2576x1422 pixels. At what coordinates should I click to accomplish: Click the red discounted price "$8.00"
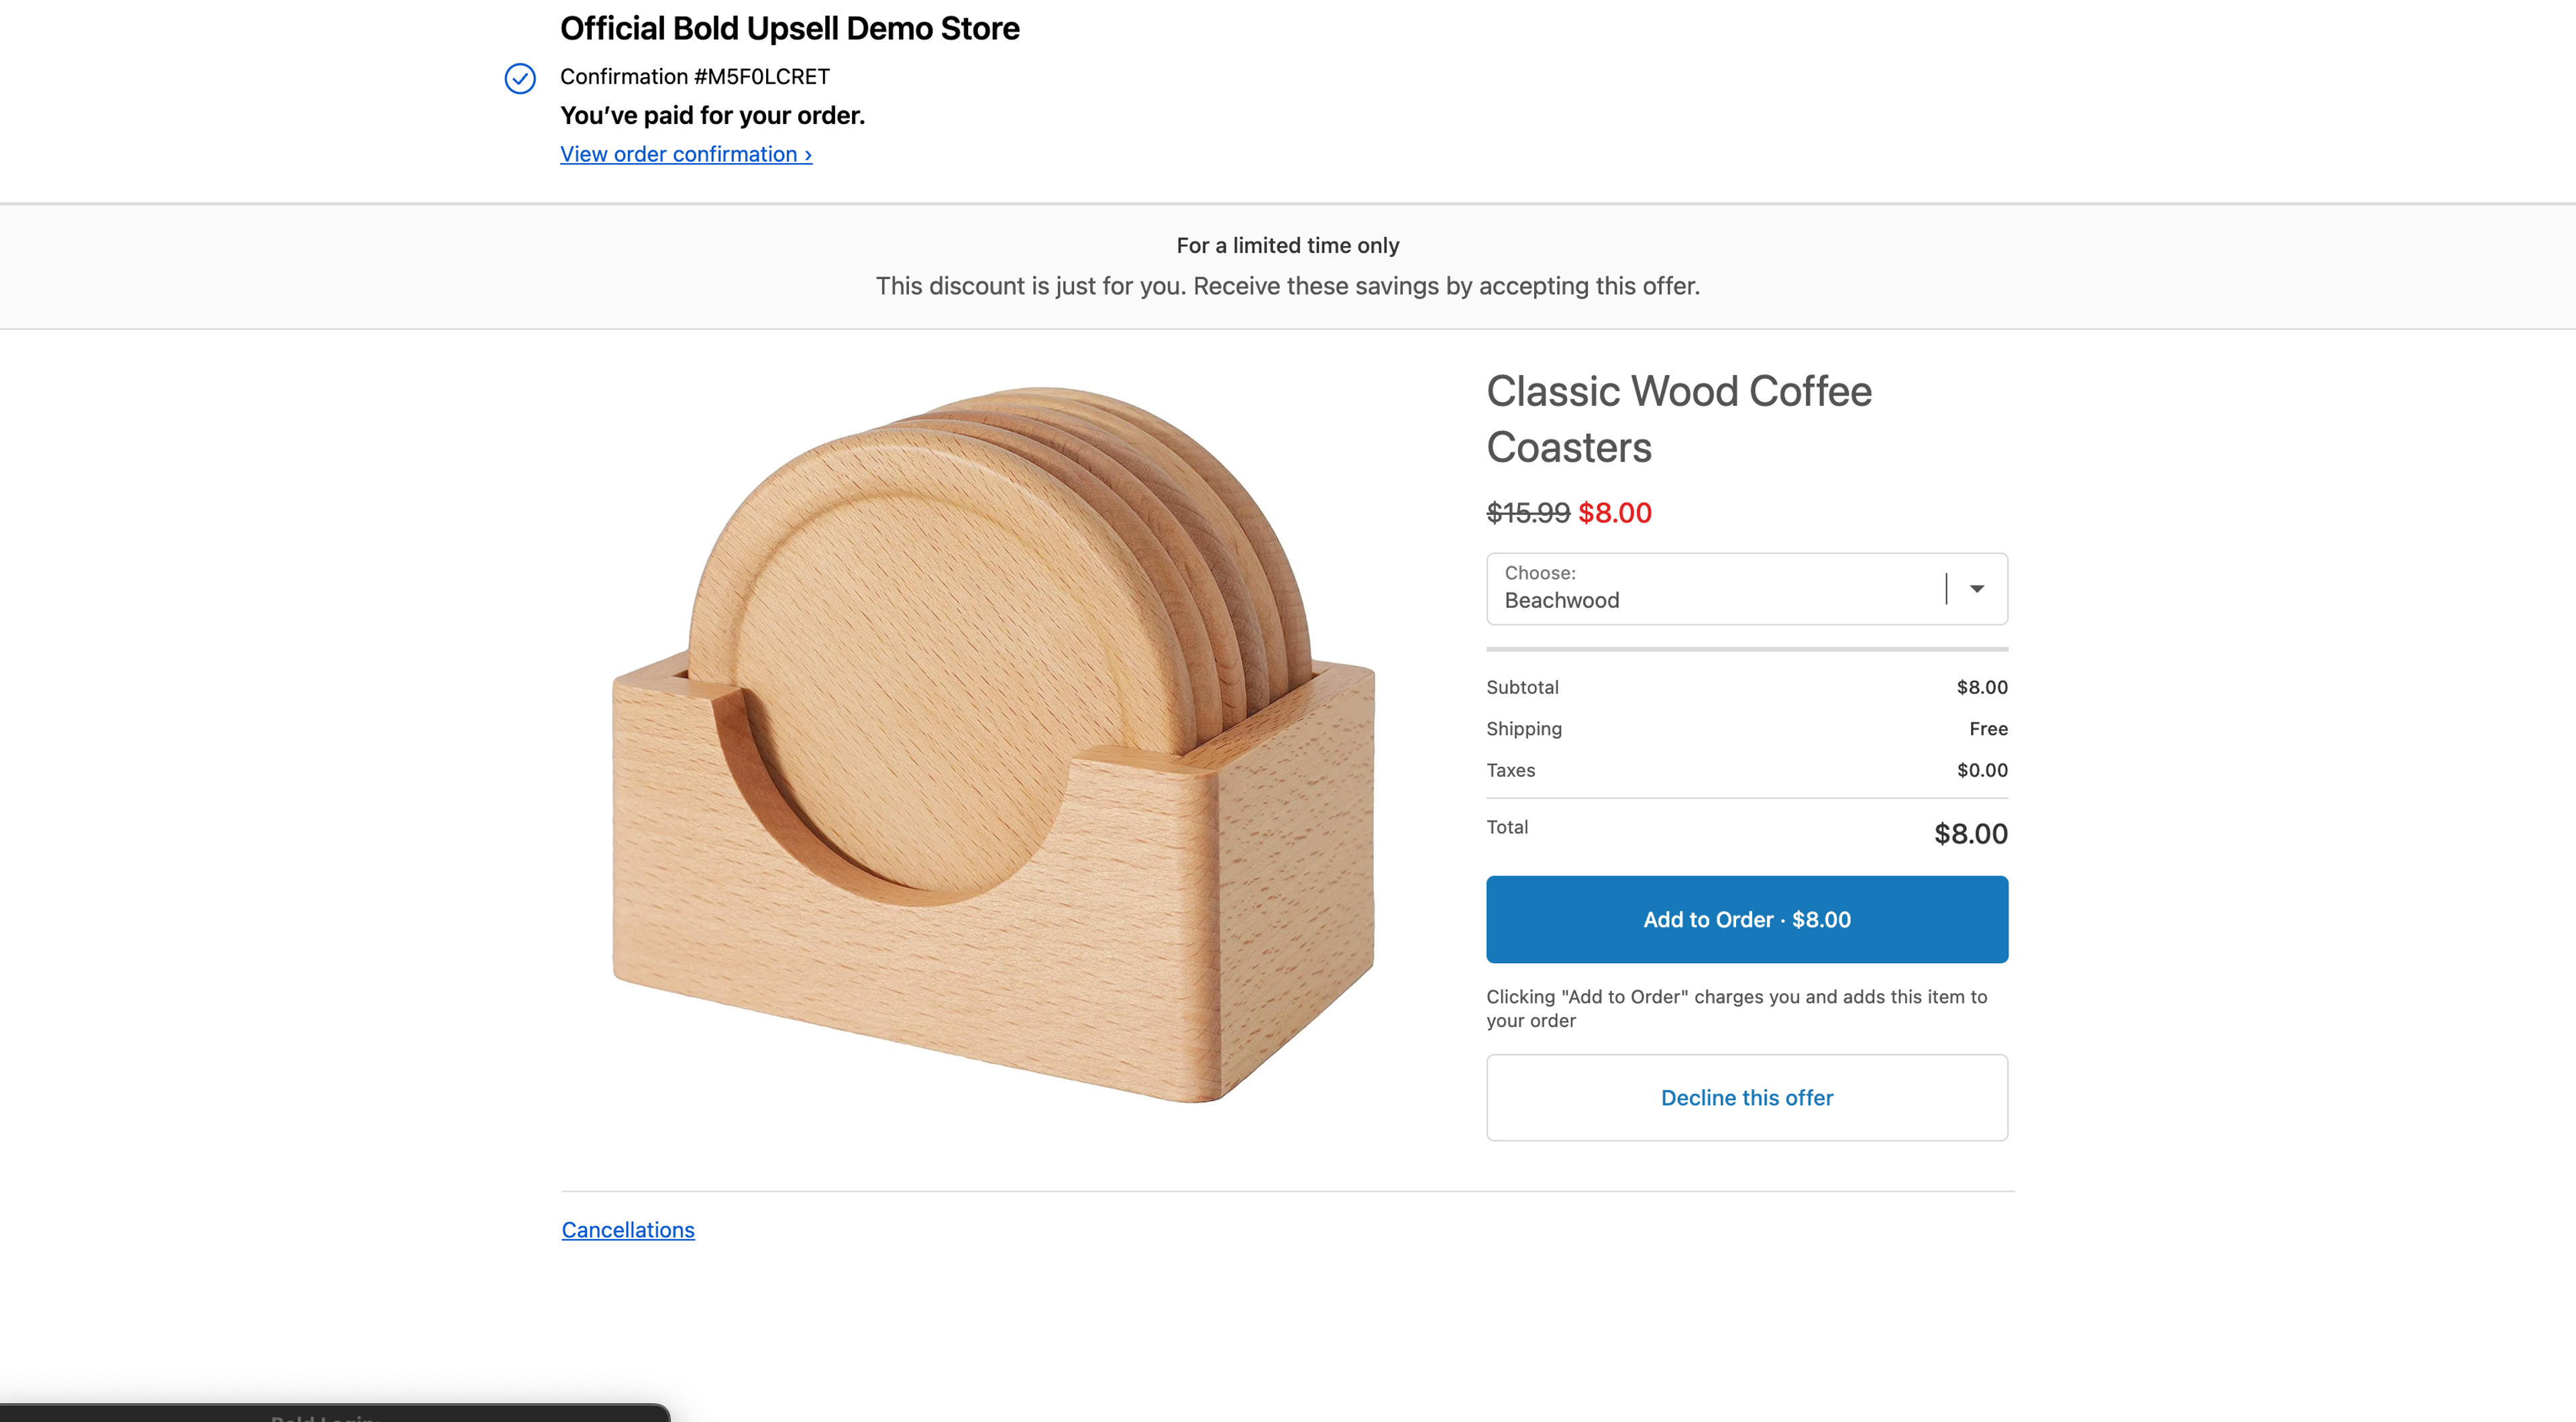1614,513
